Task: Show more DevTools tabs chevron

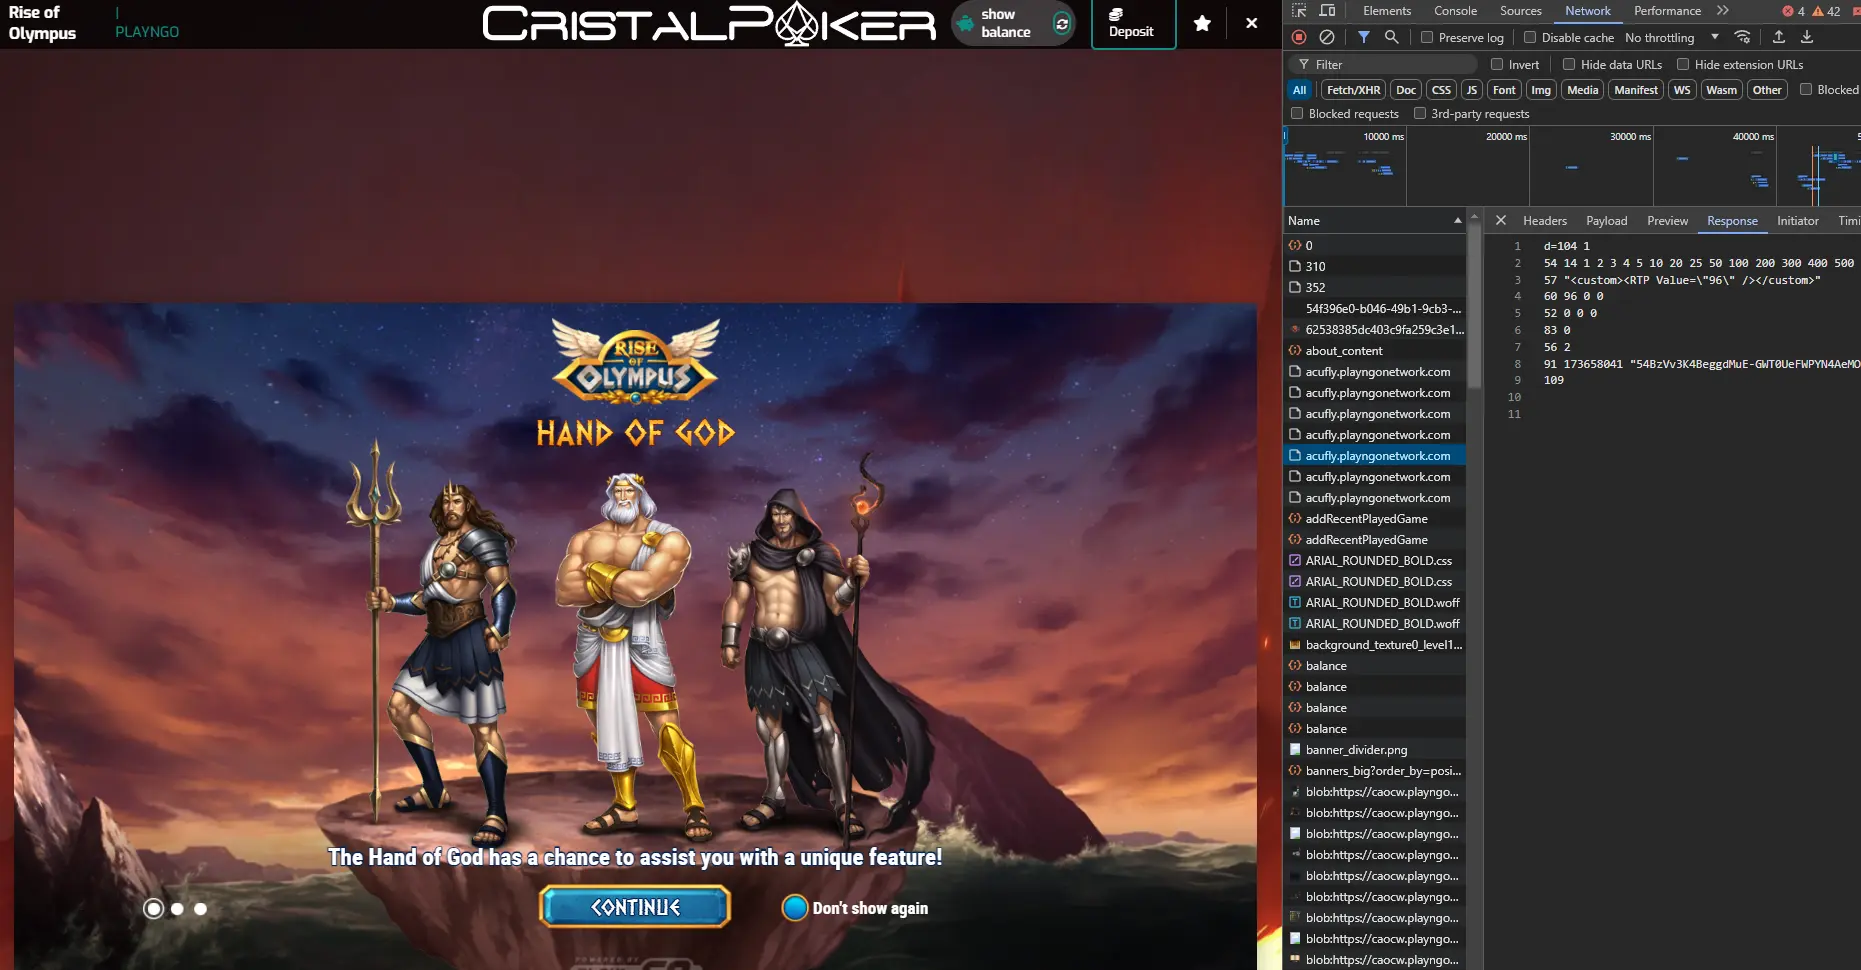Action: (1722, 11)
